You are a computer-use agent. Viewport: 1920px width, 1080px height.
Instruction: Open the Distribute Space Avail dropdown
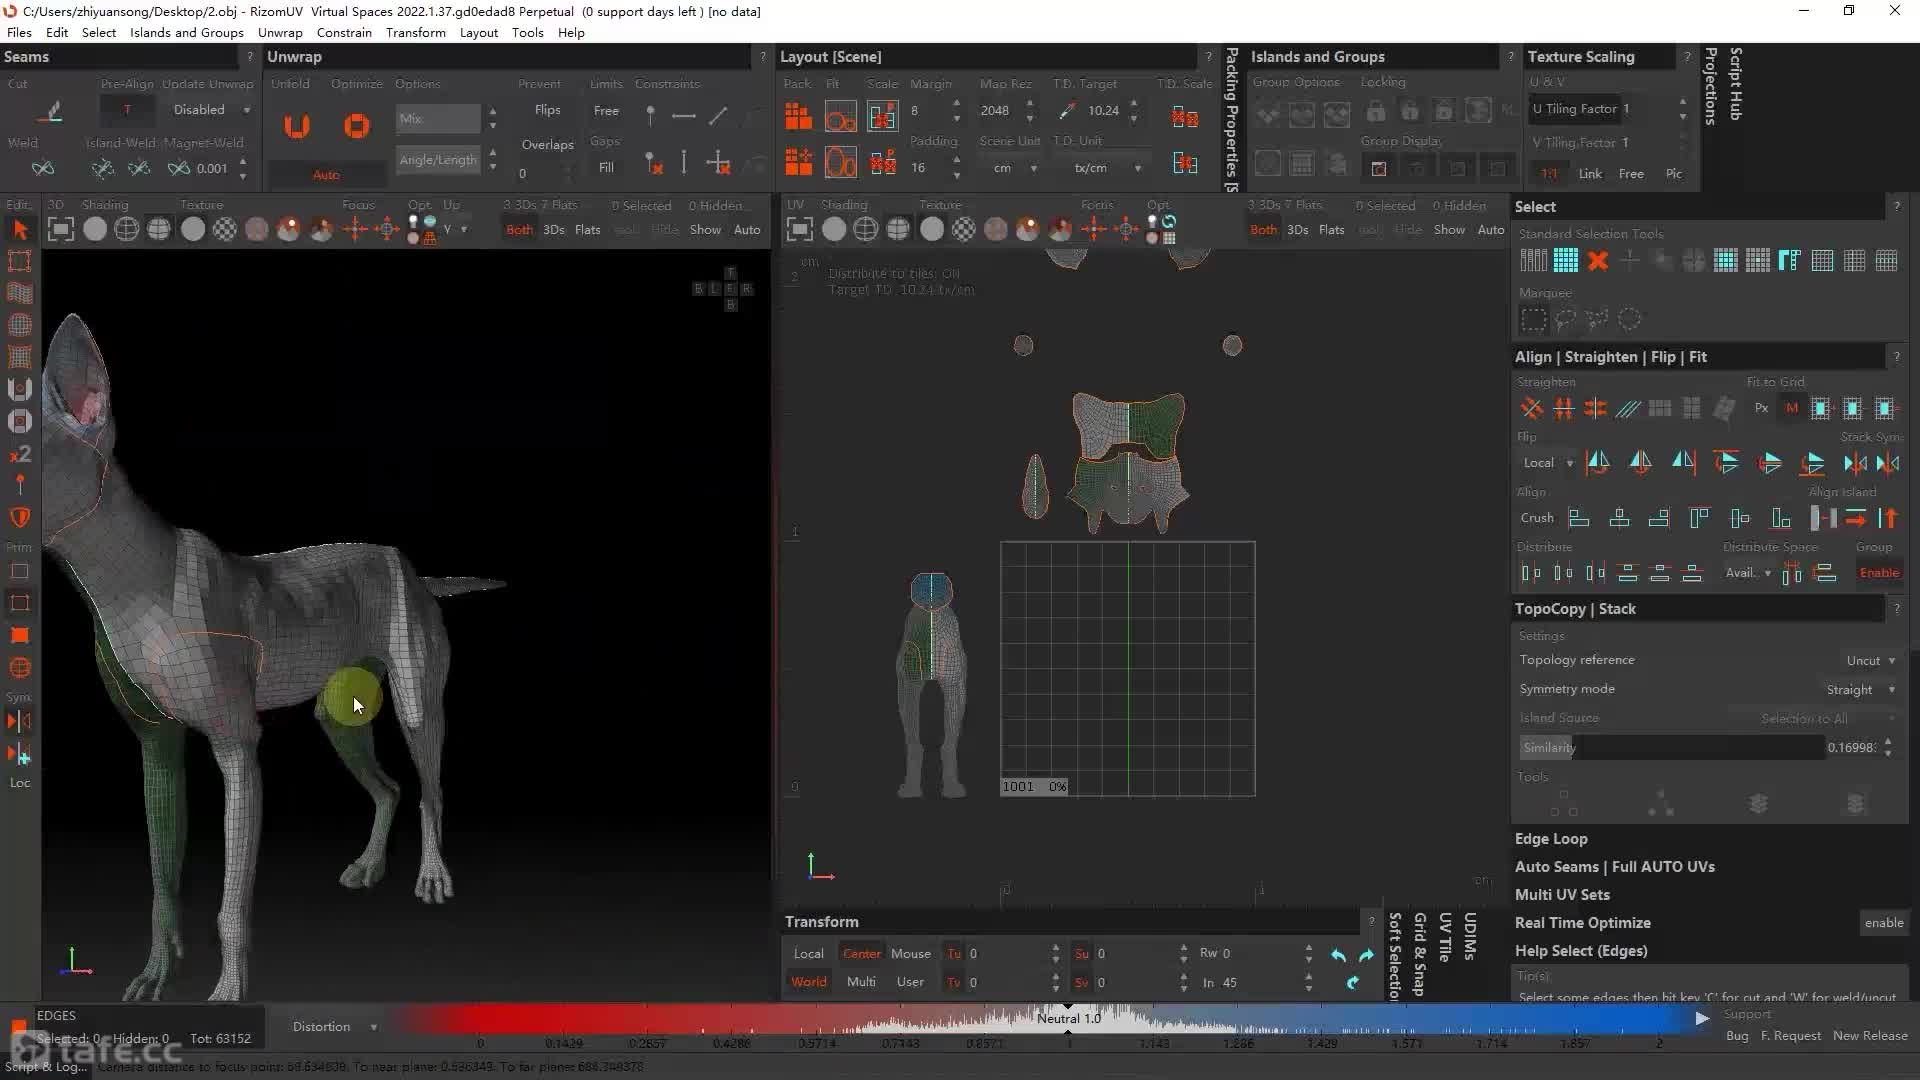(x=1748, y=573)
